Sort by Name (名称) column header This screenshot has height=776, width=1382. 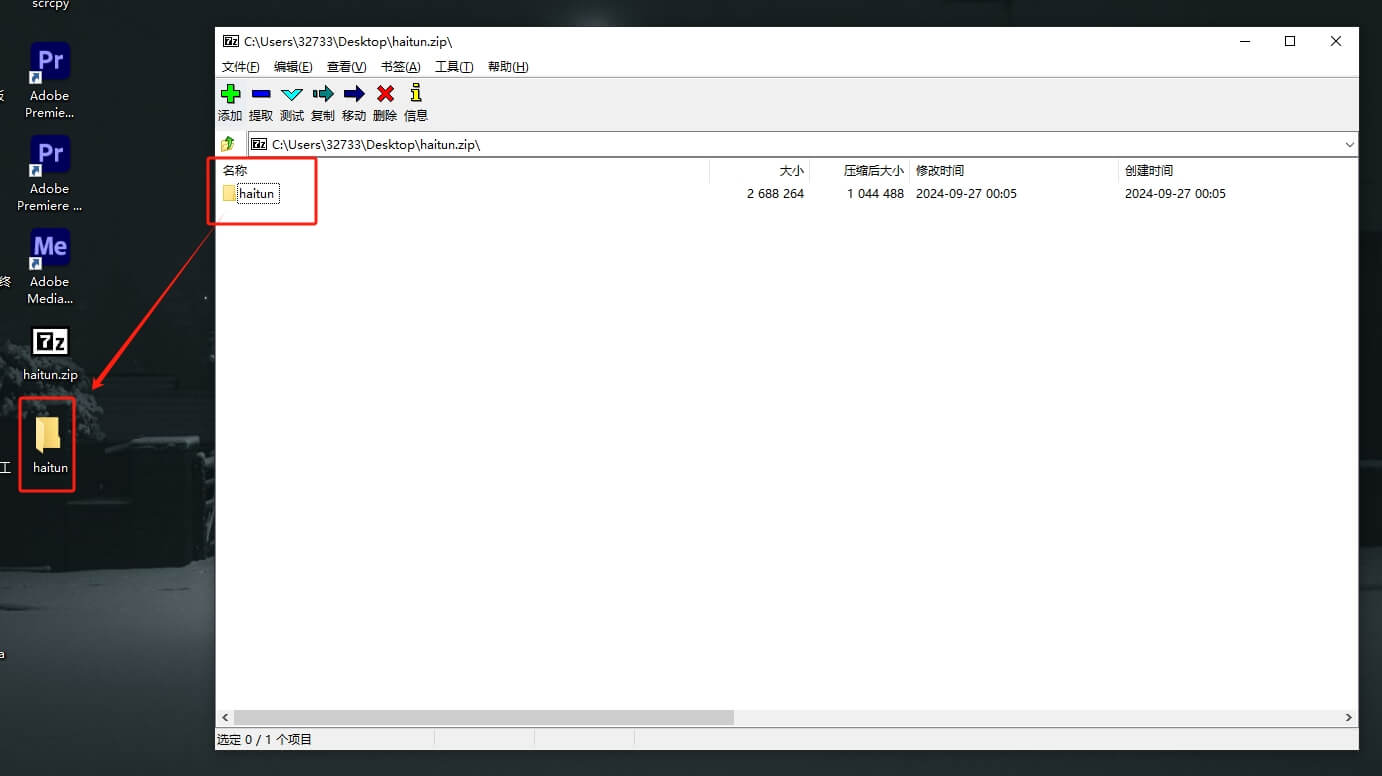235,171
